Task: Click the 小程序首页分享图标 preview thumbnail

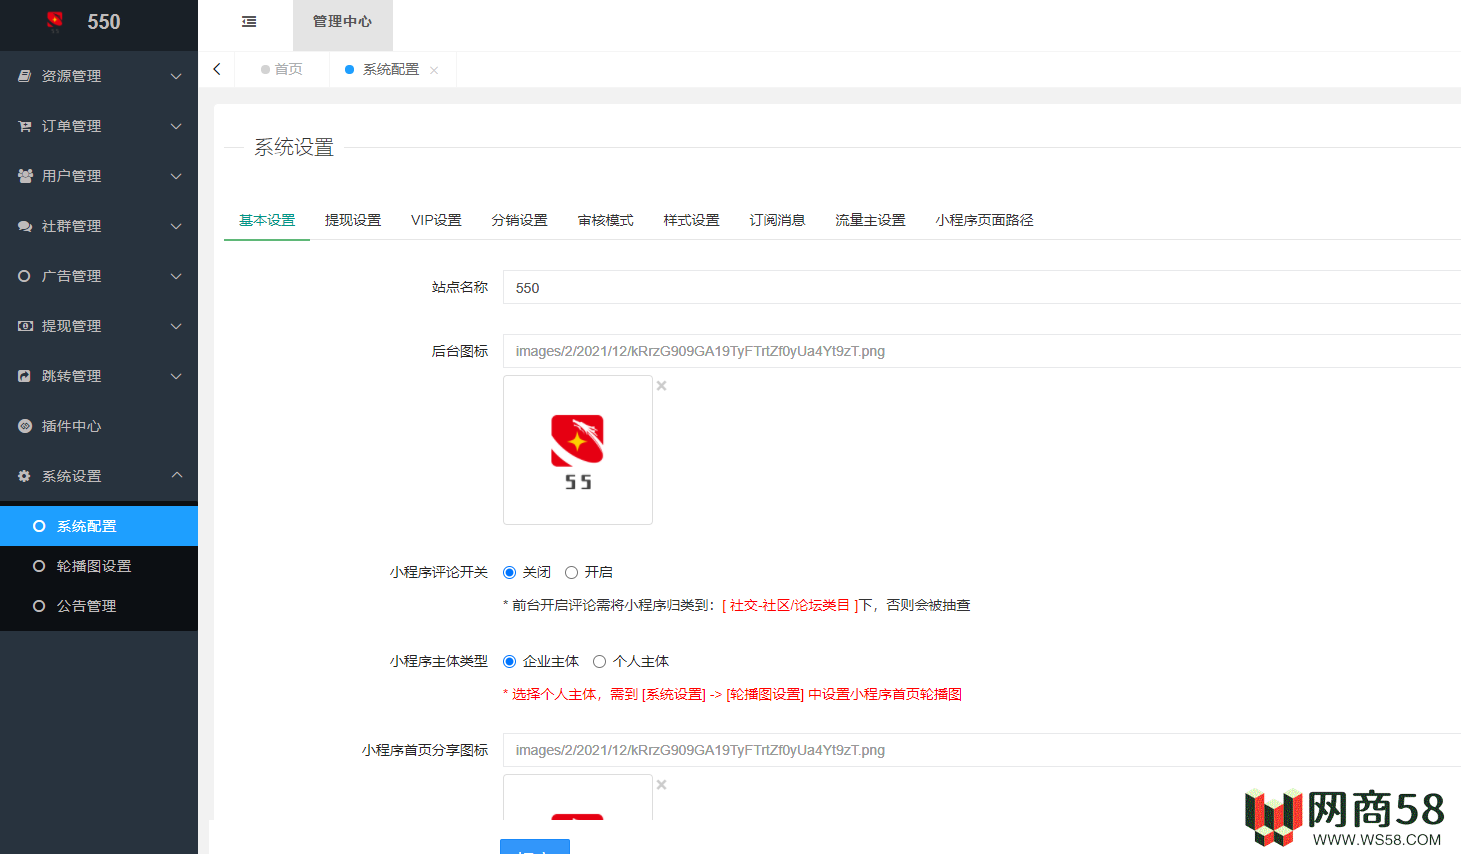Action: (x=578, y=797)
